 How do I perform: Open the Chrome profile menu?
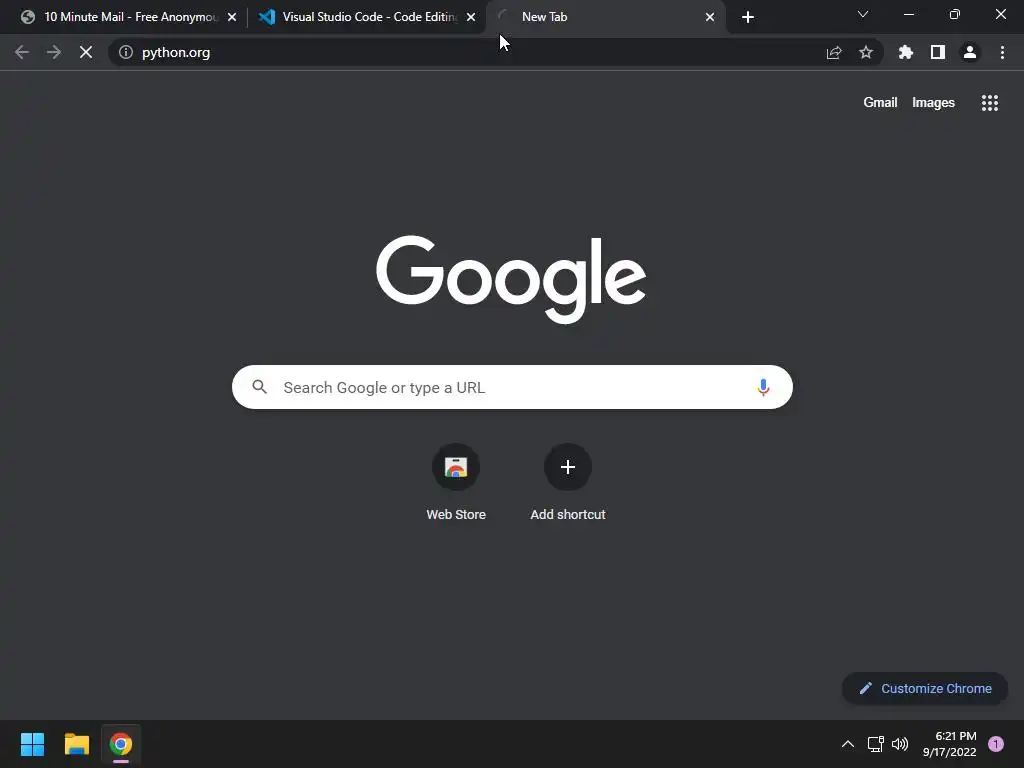click(969, 52)
